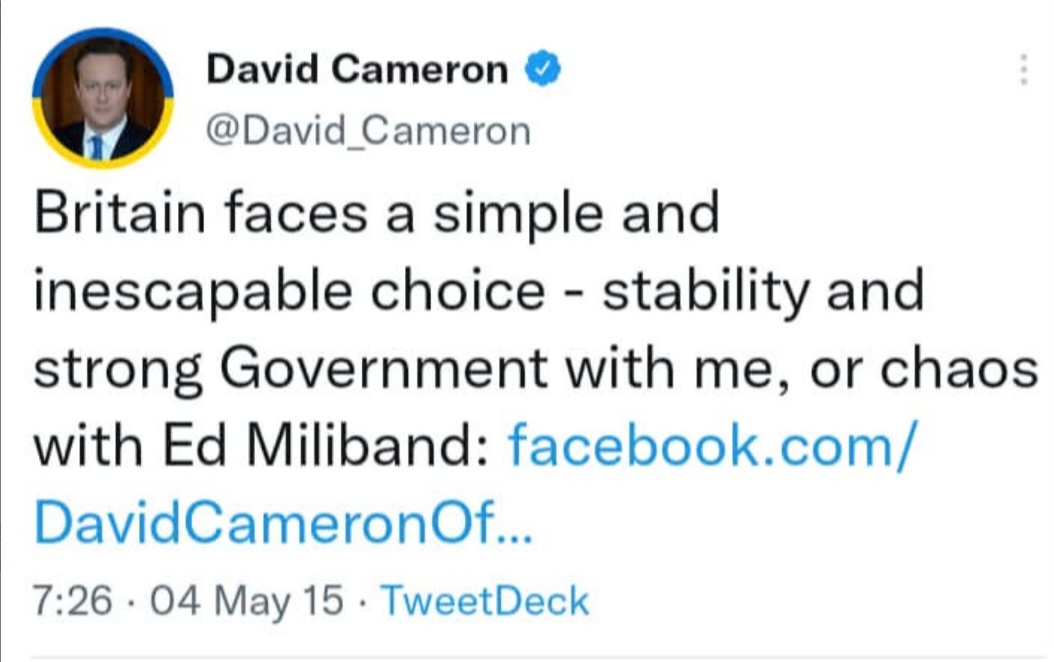Click the 7:26 timestamp
Screen dimensions: 1054x662
66,601
